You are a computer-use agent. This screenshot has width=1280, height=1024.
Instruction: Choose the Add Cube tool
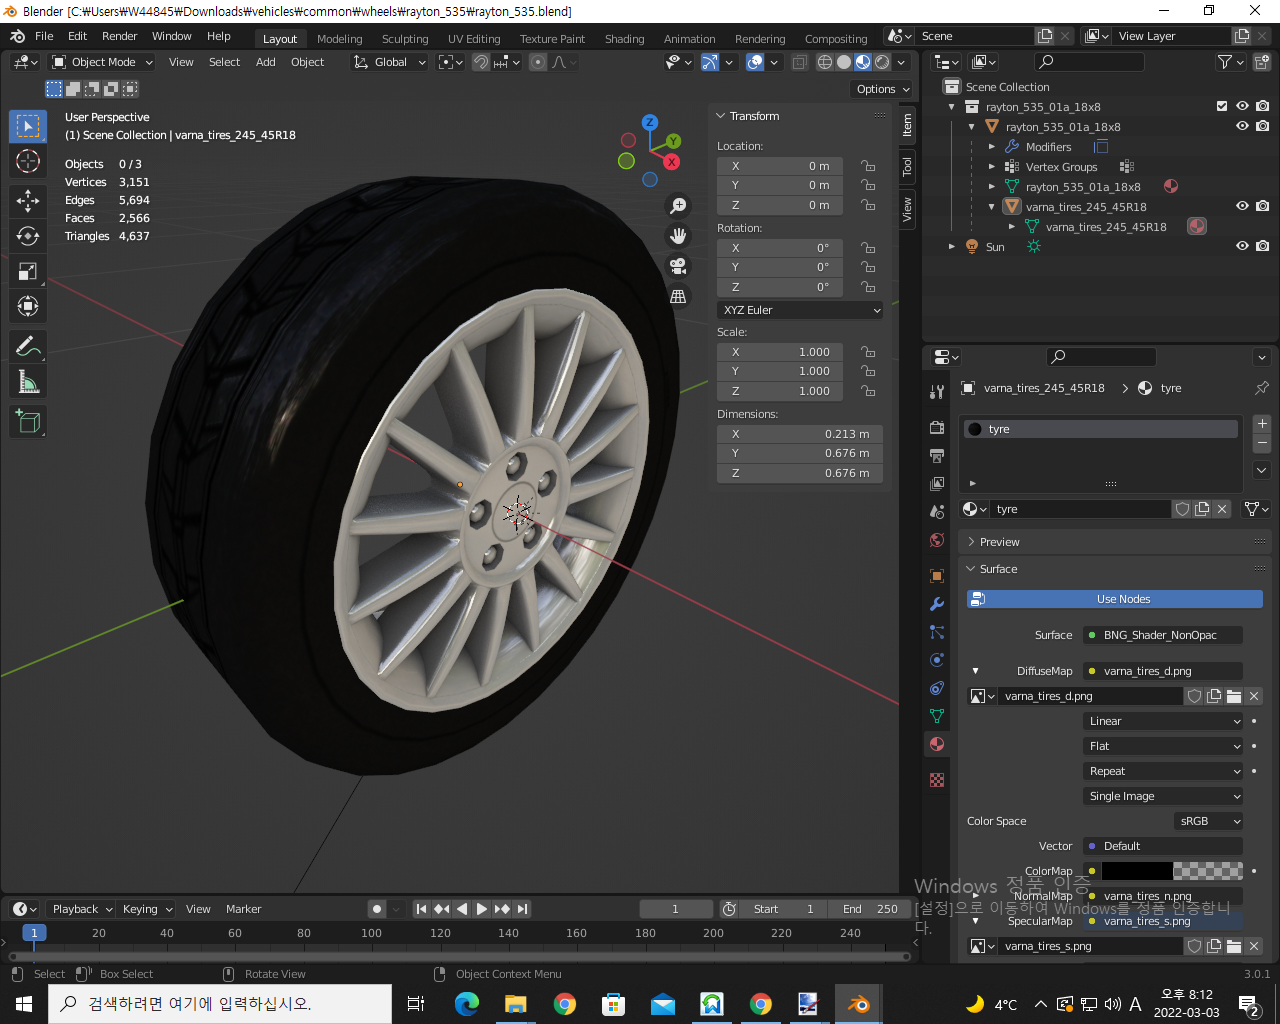(x=28, y=422)
